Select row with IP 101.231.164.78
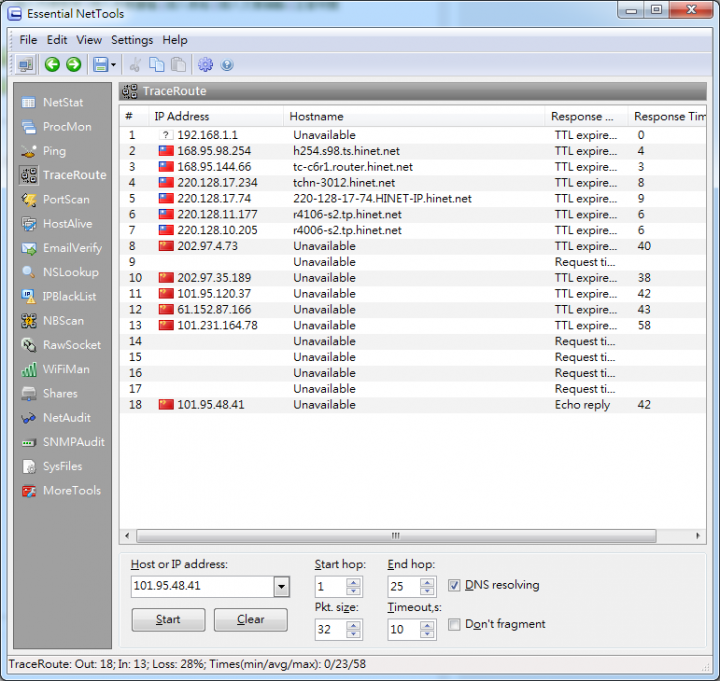 pyautogui.click(x=413, y=325)
